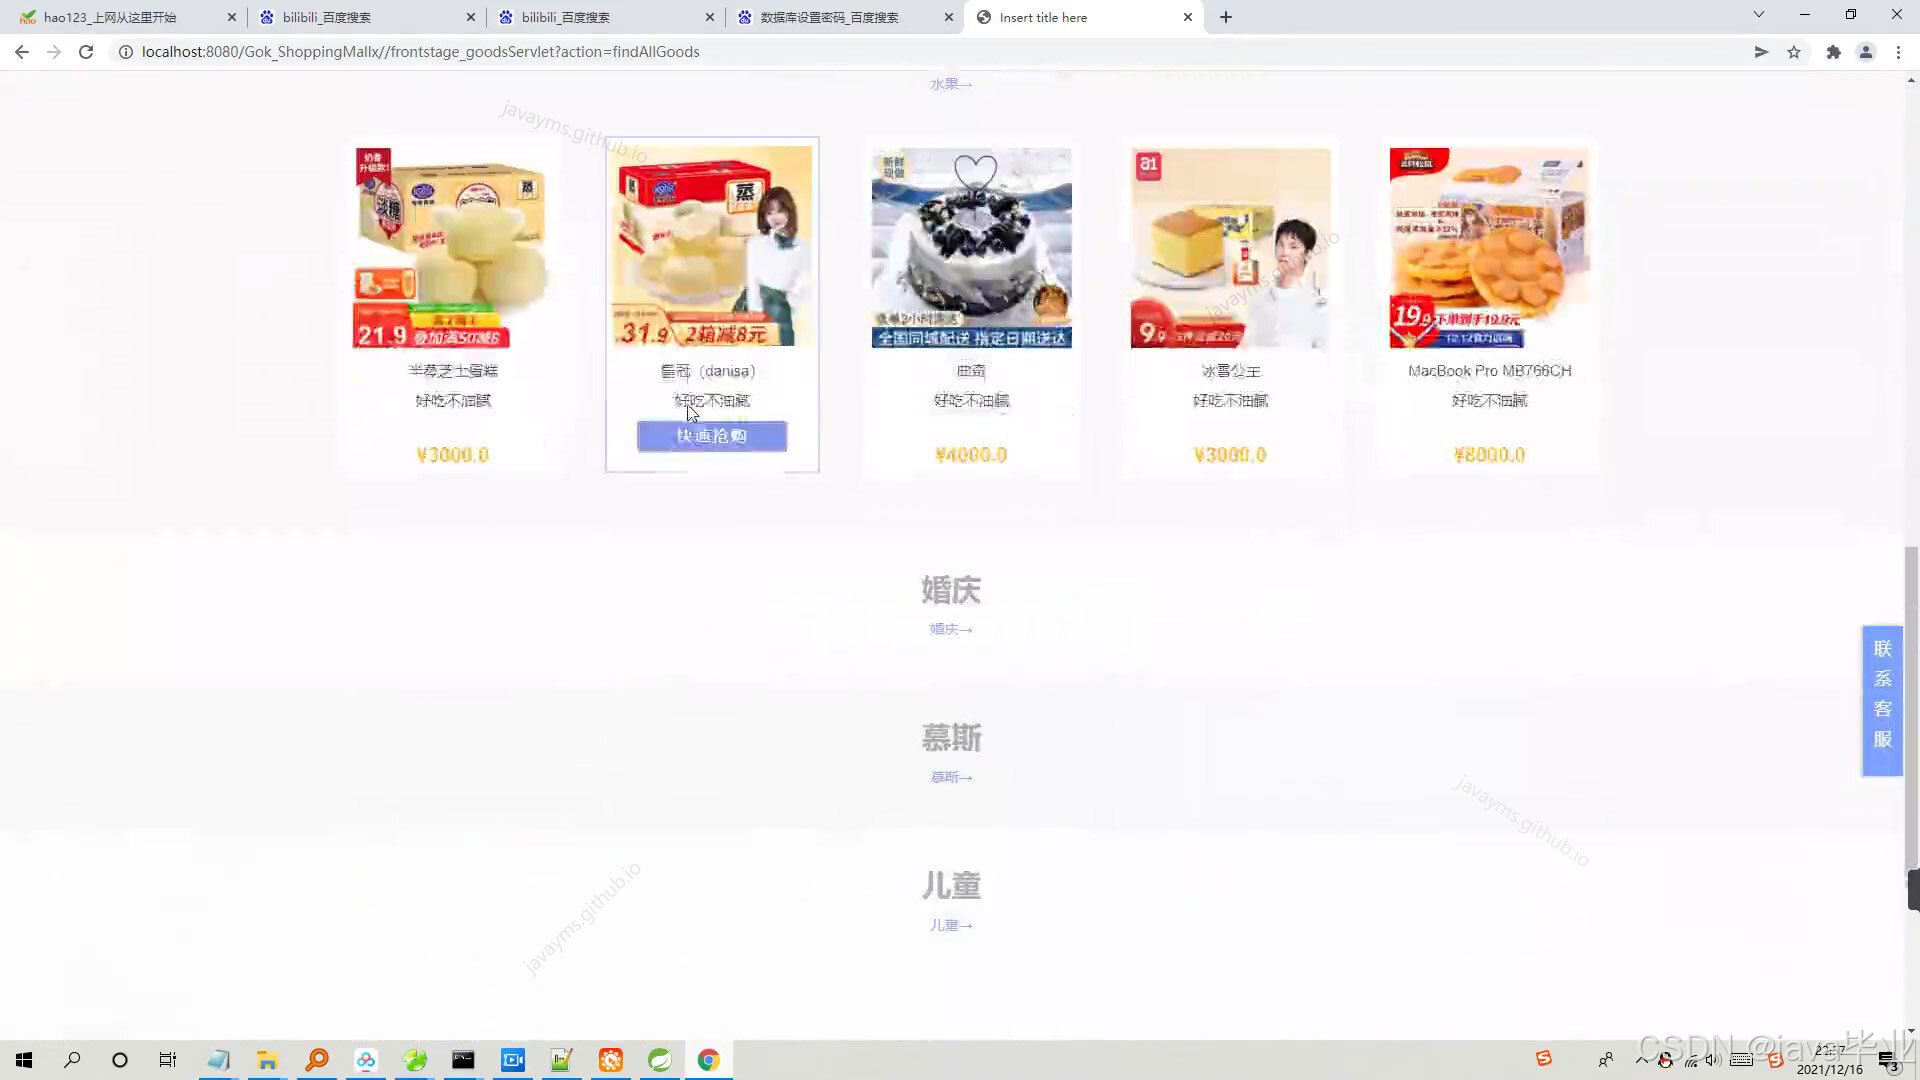Click the 儿童 section heading
Viewport: 1920px width, 1080px height.
(951, 886)
